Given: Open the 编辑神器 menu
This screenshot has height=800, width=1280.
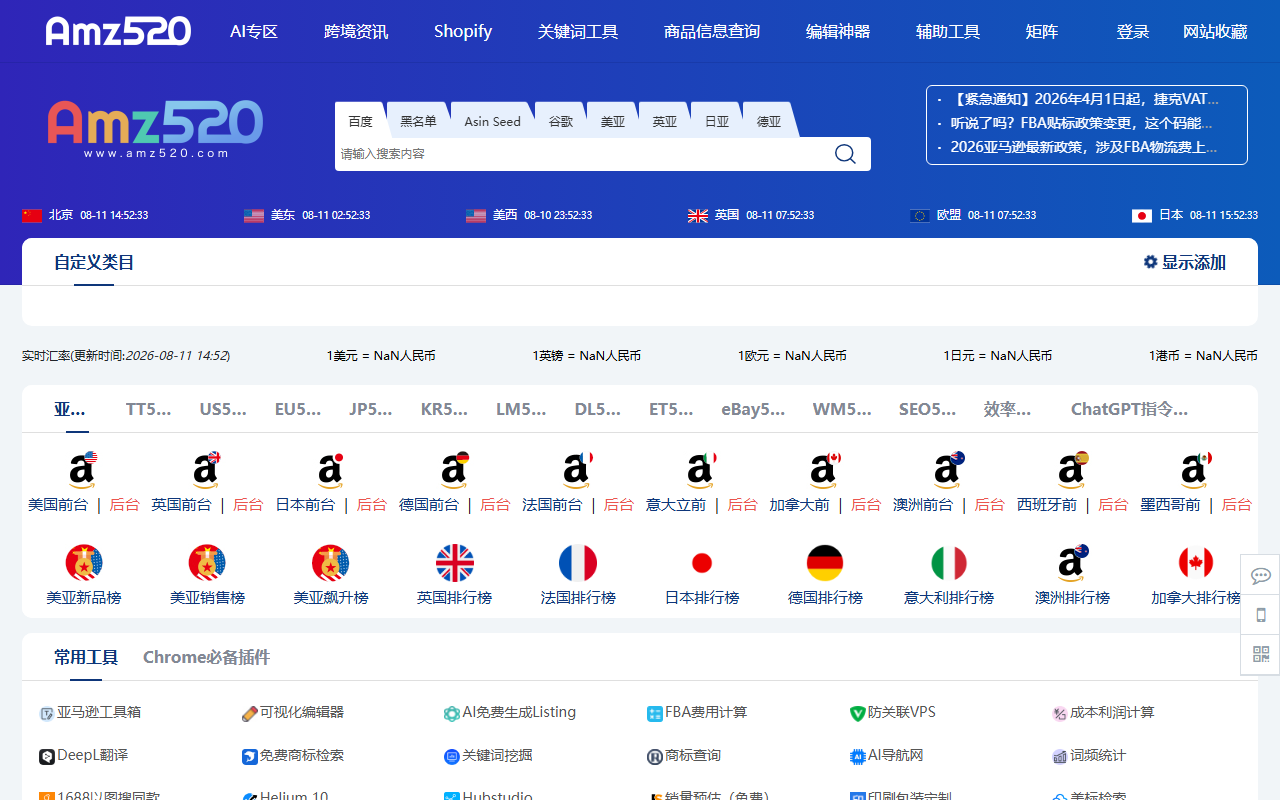Looking at the screenshot, I should point(838,31).
